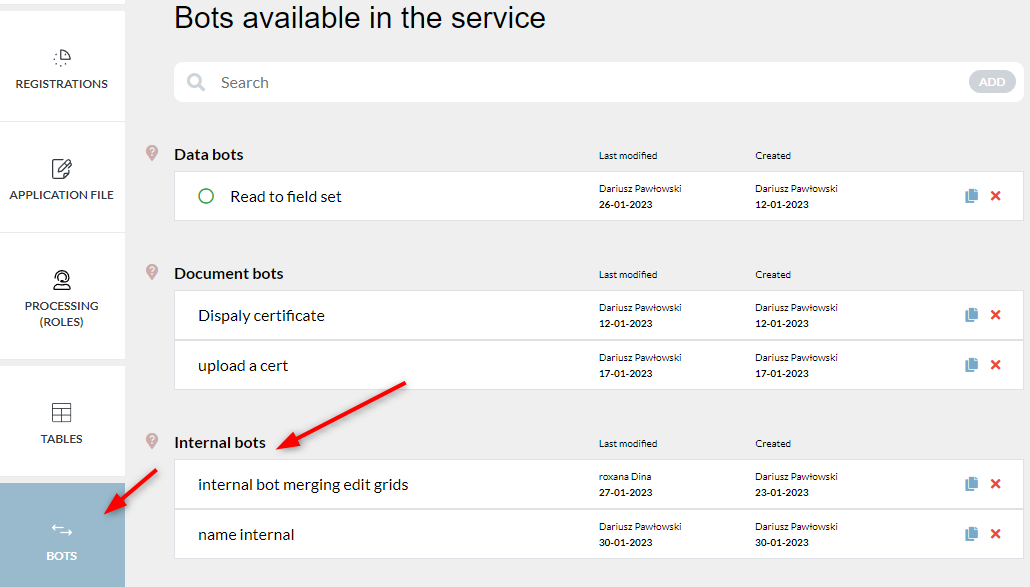Copy the internal bot merging edit grids
The width and height of the screenshot is (1030, 587).
click(x=972, y=484)
